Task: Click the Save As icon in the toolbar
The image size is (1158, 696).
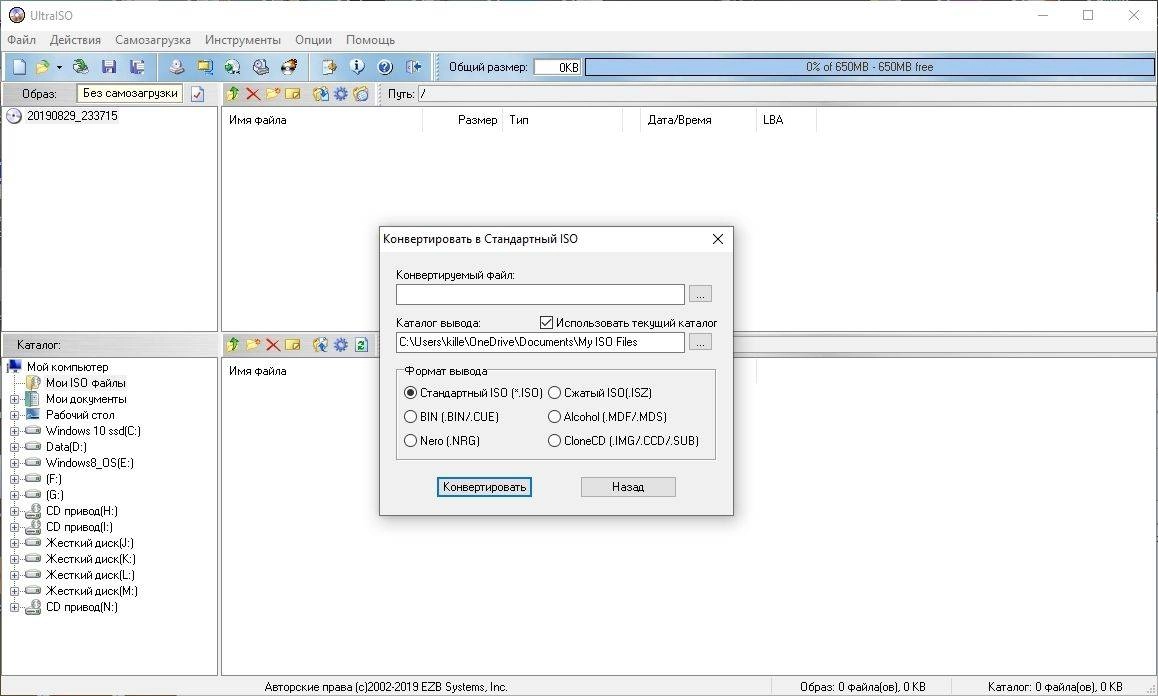Action: (137, 66)
